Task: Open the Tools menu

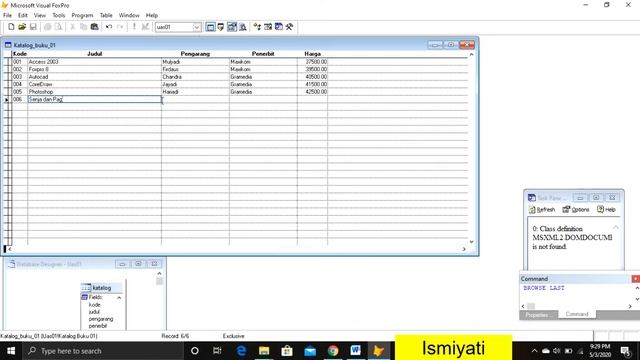Action: (x=58, y=16)
